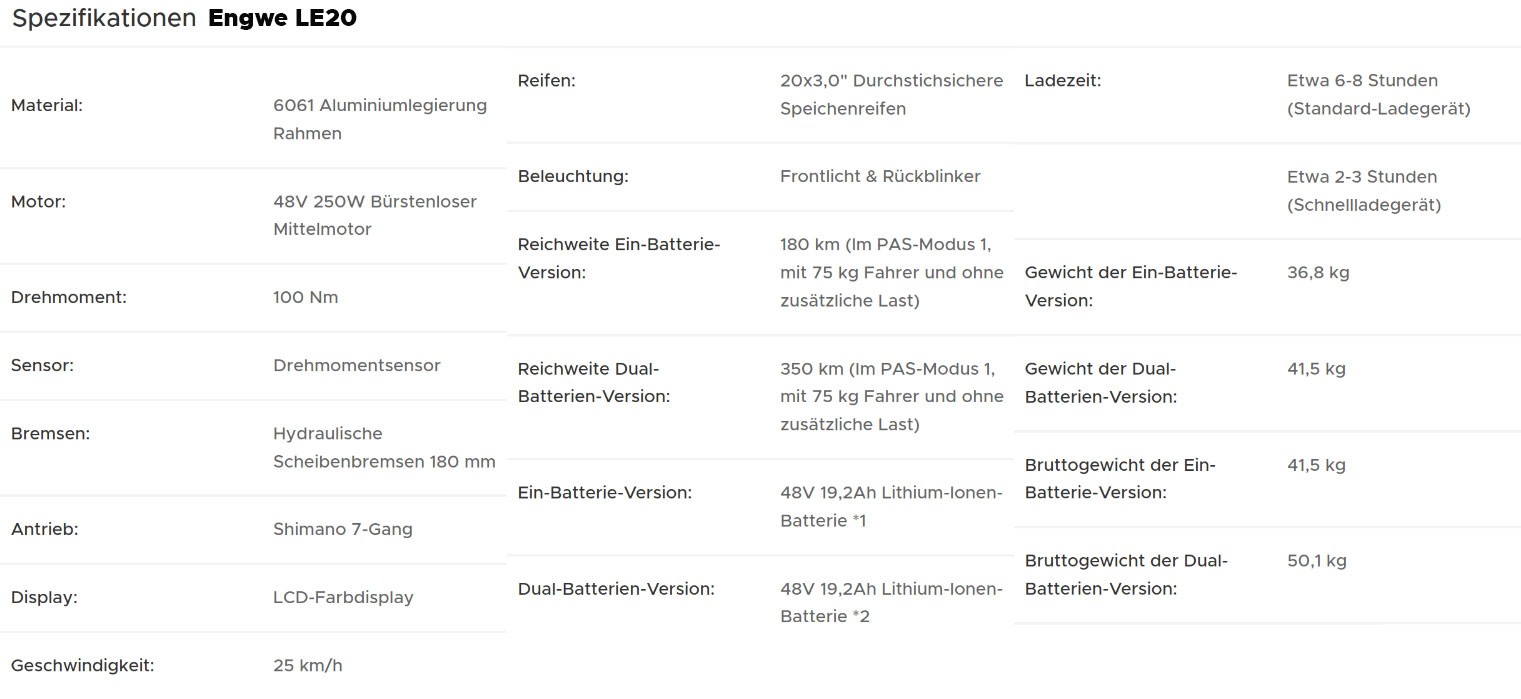Click the Shimano 7-Gang value
The image size is (1521, 699).
[342, 529]
